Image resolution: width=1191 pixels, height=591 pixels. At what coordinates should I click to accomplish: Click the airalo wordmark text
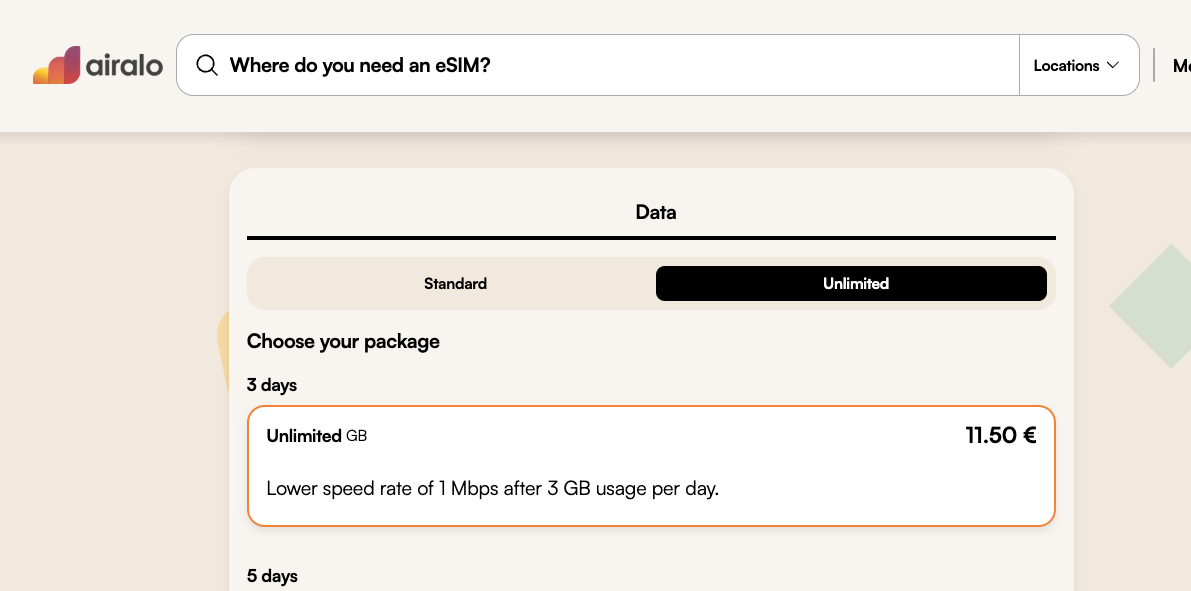tap(124, 66)
